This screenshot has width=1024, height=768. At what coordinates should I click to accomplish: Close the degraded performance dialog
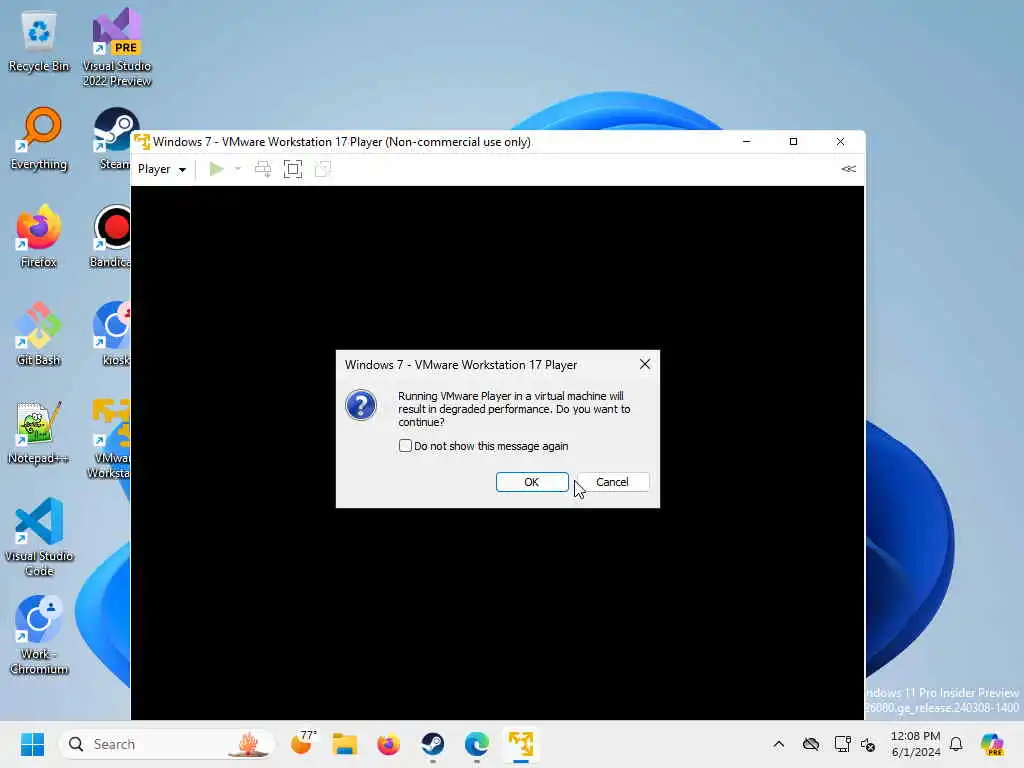click(x=645, y=364)
